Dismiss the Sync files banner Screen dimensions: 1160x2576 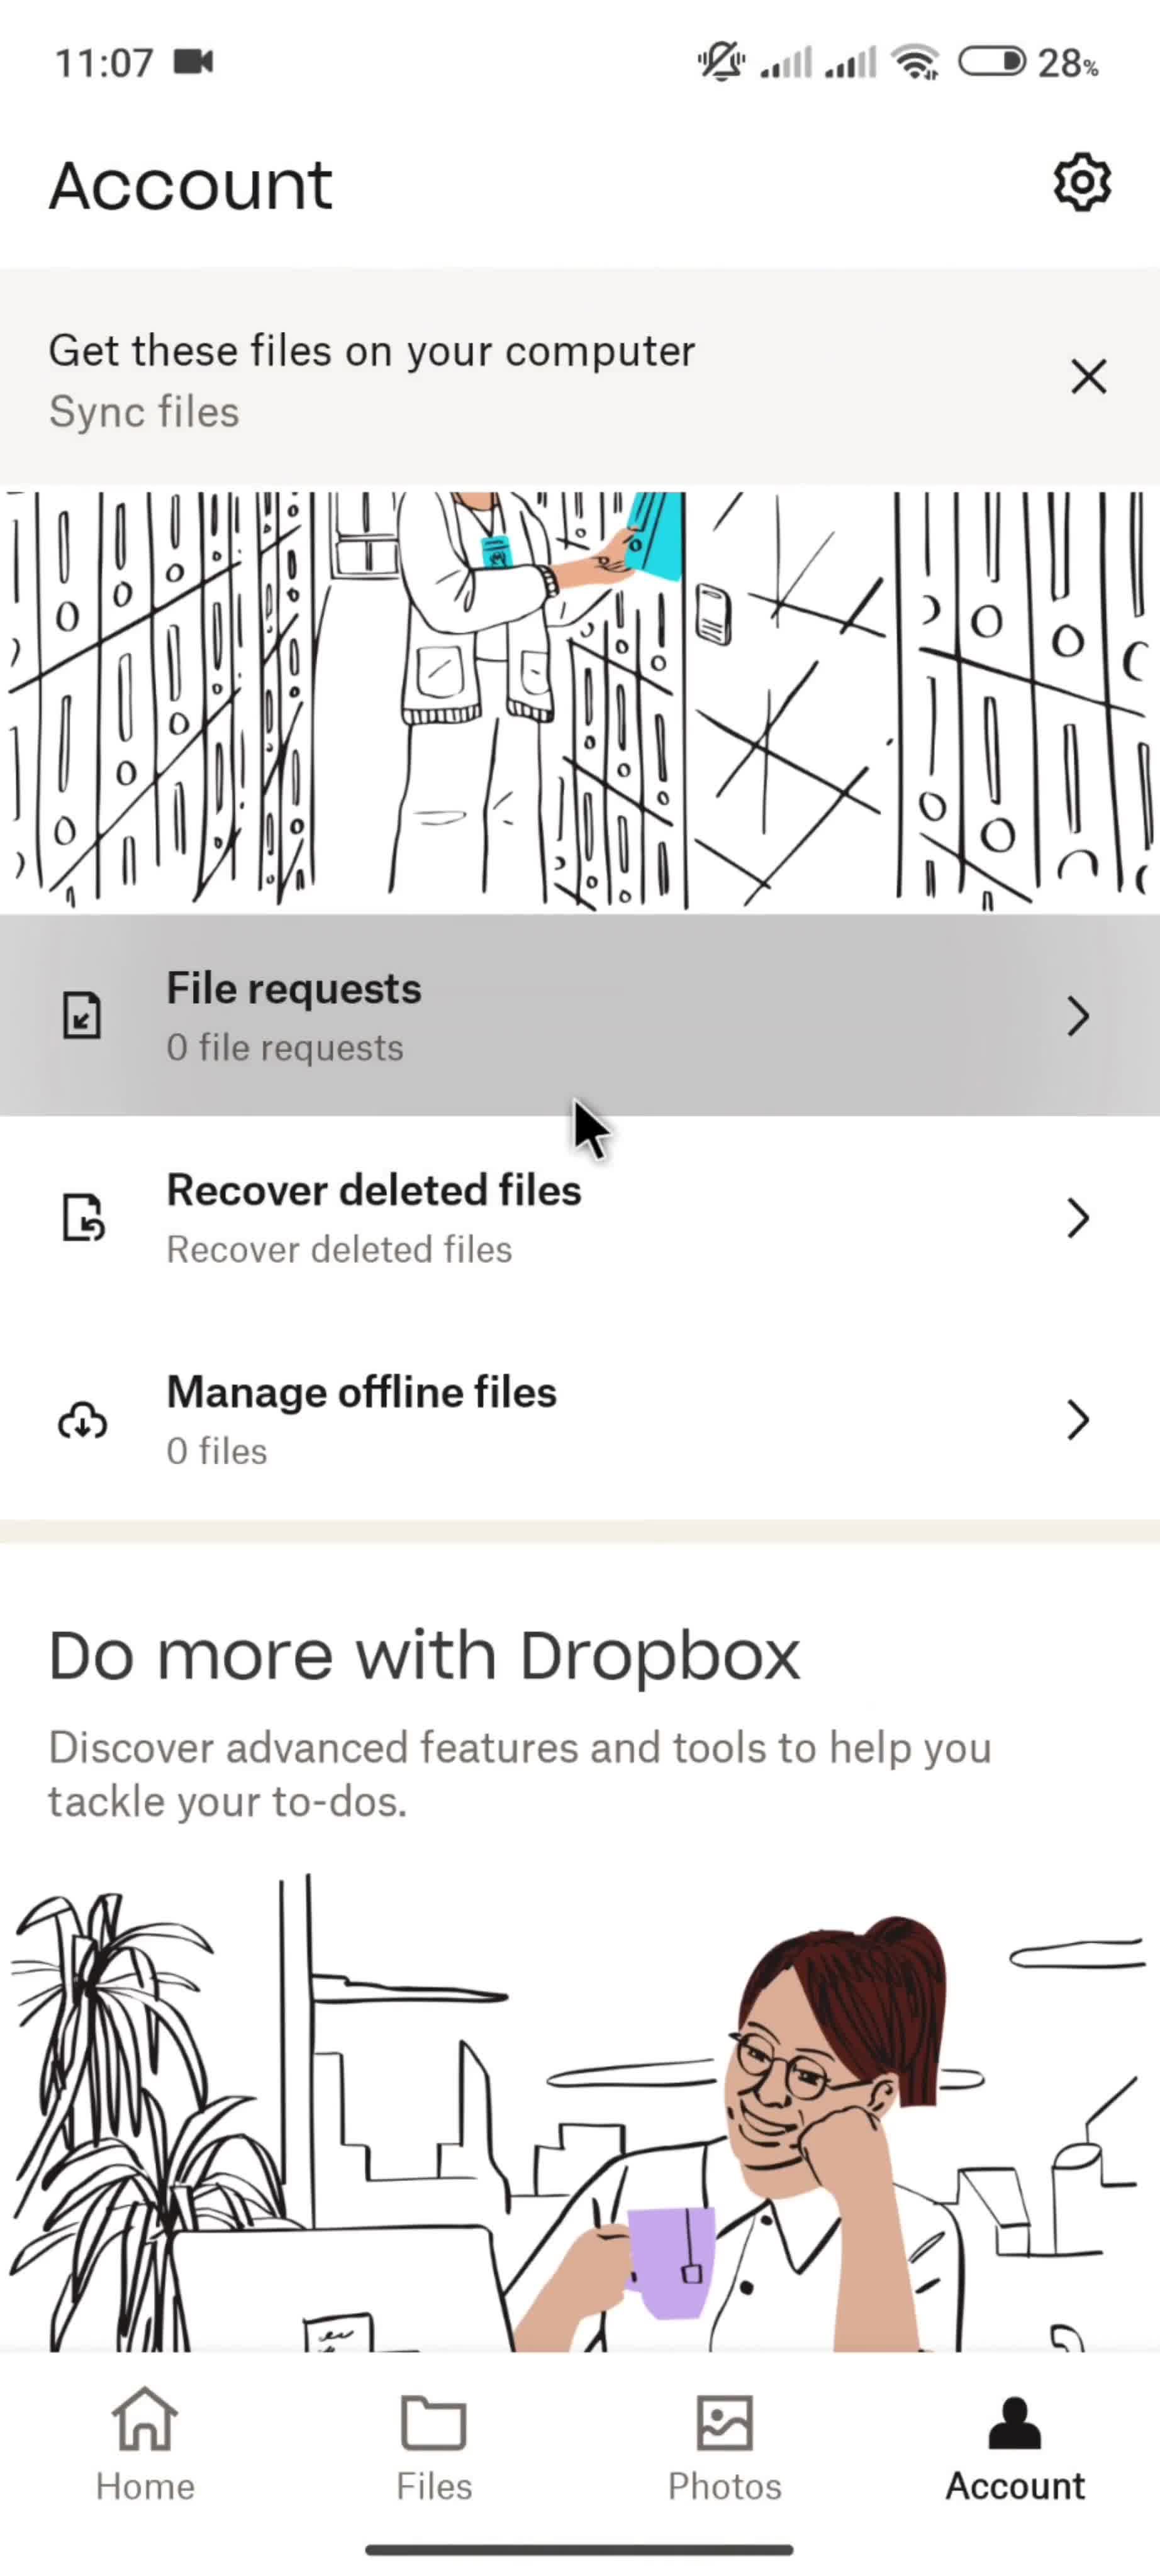(x=1088, y=377)
